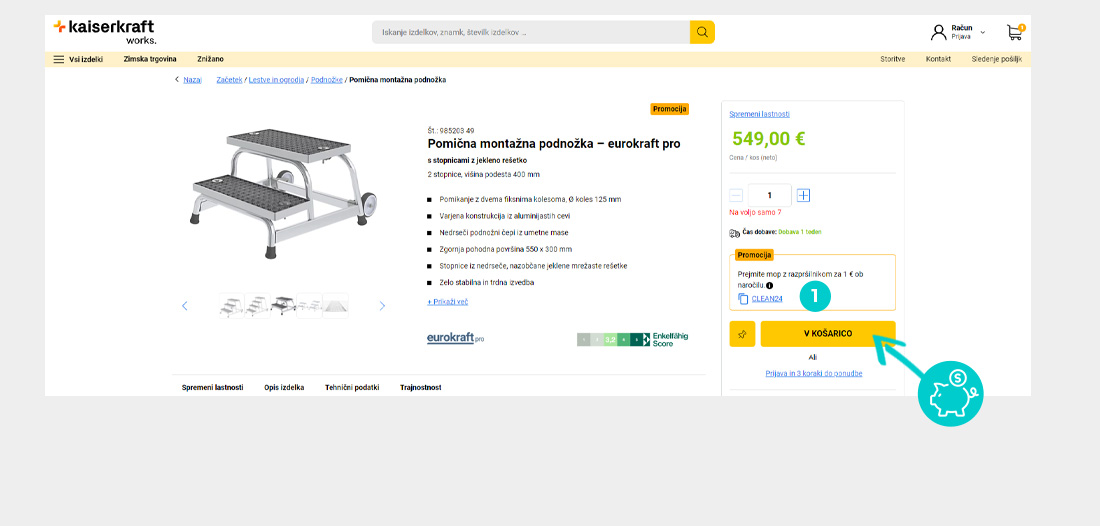Open Sledenje pošiljk link

(997, 60)
